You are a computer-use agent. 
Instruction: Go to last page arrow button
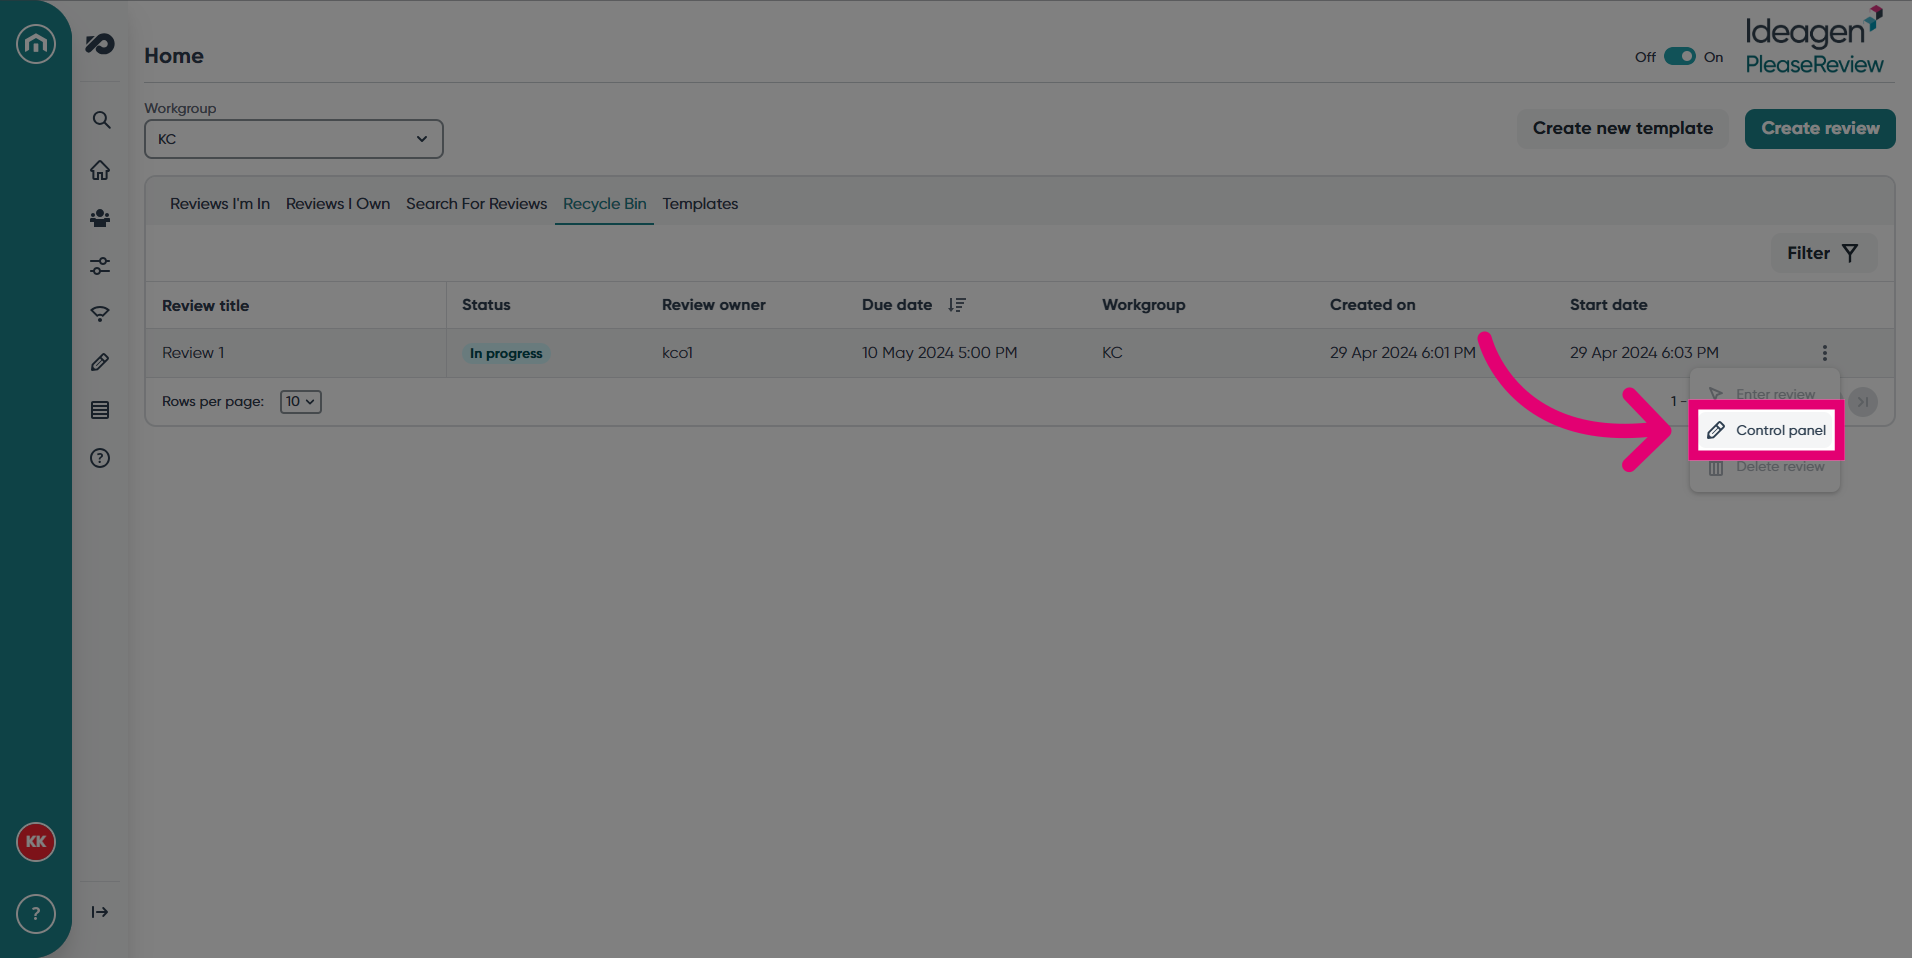click(1863, 402)
